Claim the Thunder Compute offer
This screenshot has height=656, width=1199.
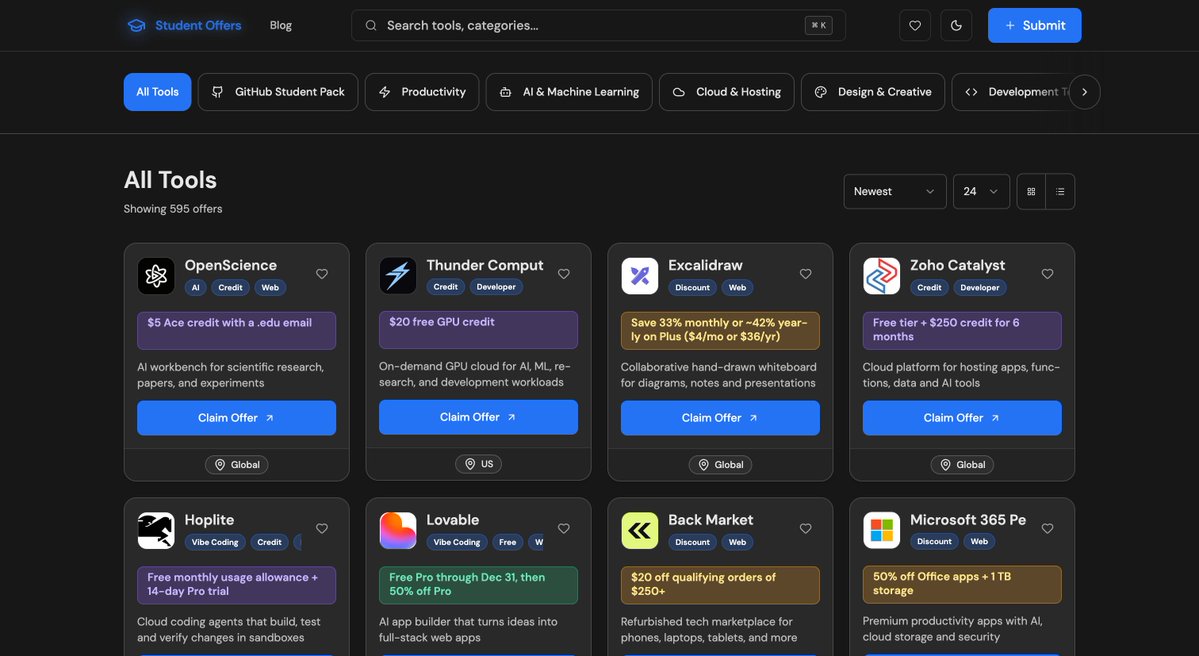(479, 417)
